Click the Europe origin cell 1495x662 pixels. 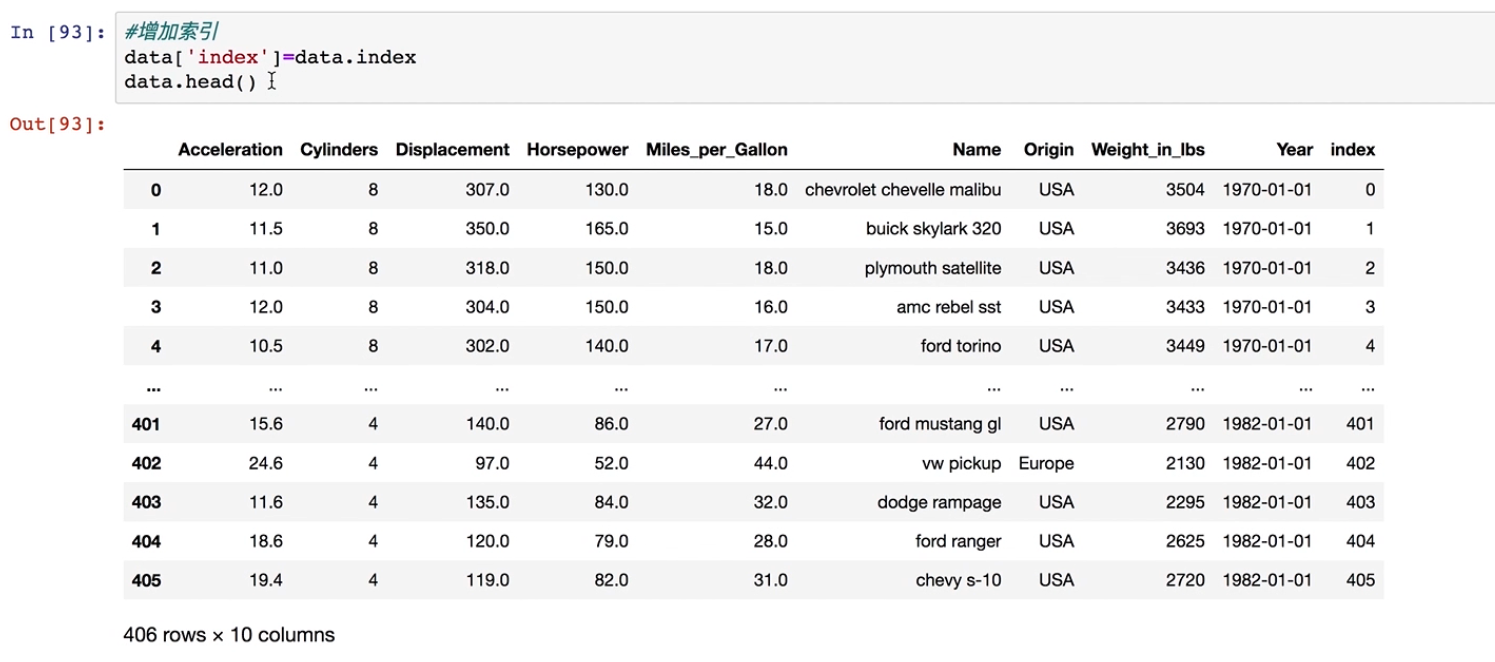pyautogui.click(x=1046, y=464)
